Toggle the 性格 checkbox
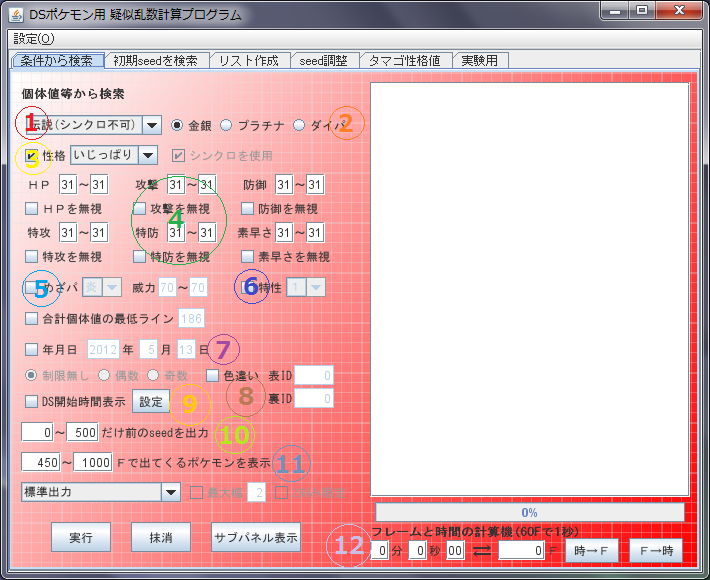Image resolution: width=710 pixels, height=580 pixels. [31, 156]
